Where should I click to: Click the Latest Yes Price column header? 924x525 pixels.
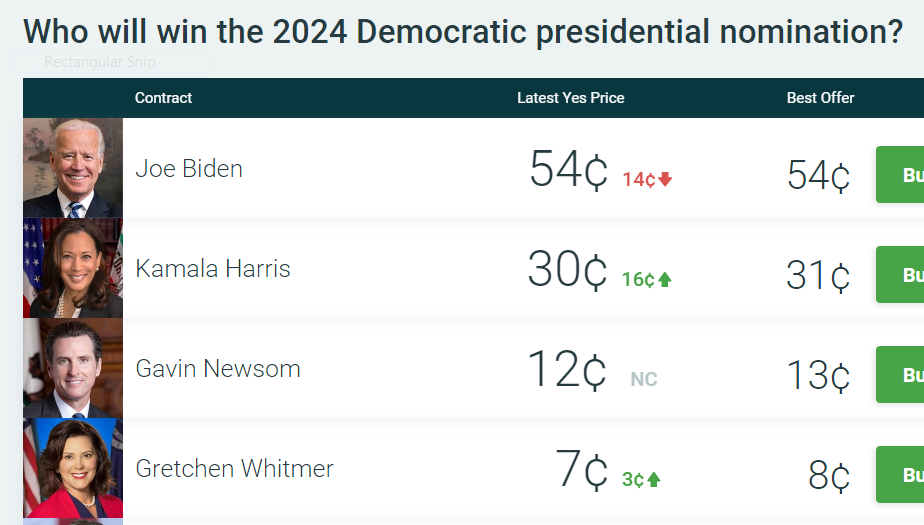click(x=570, y=98)
